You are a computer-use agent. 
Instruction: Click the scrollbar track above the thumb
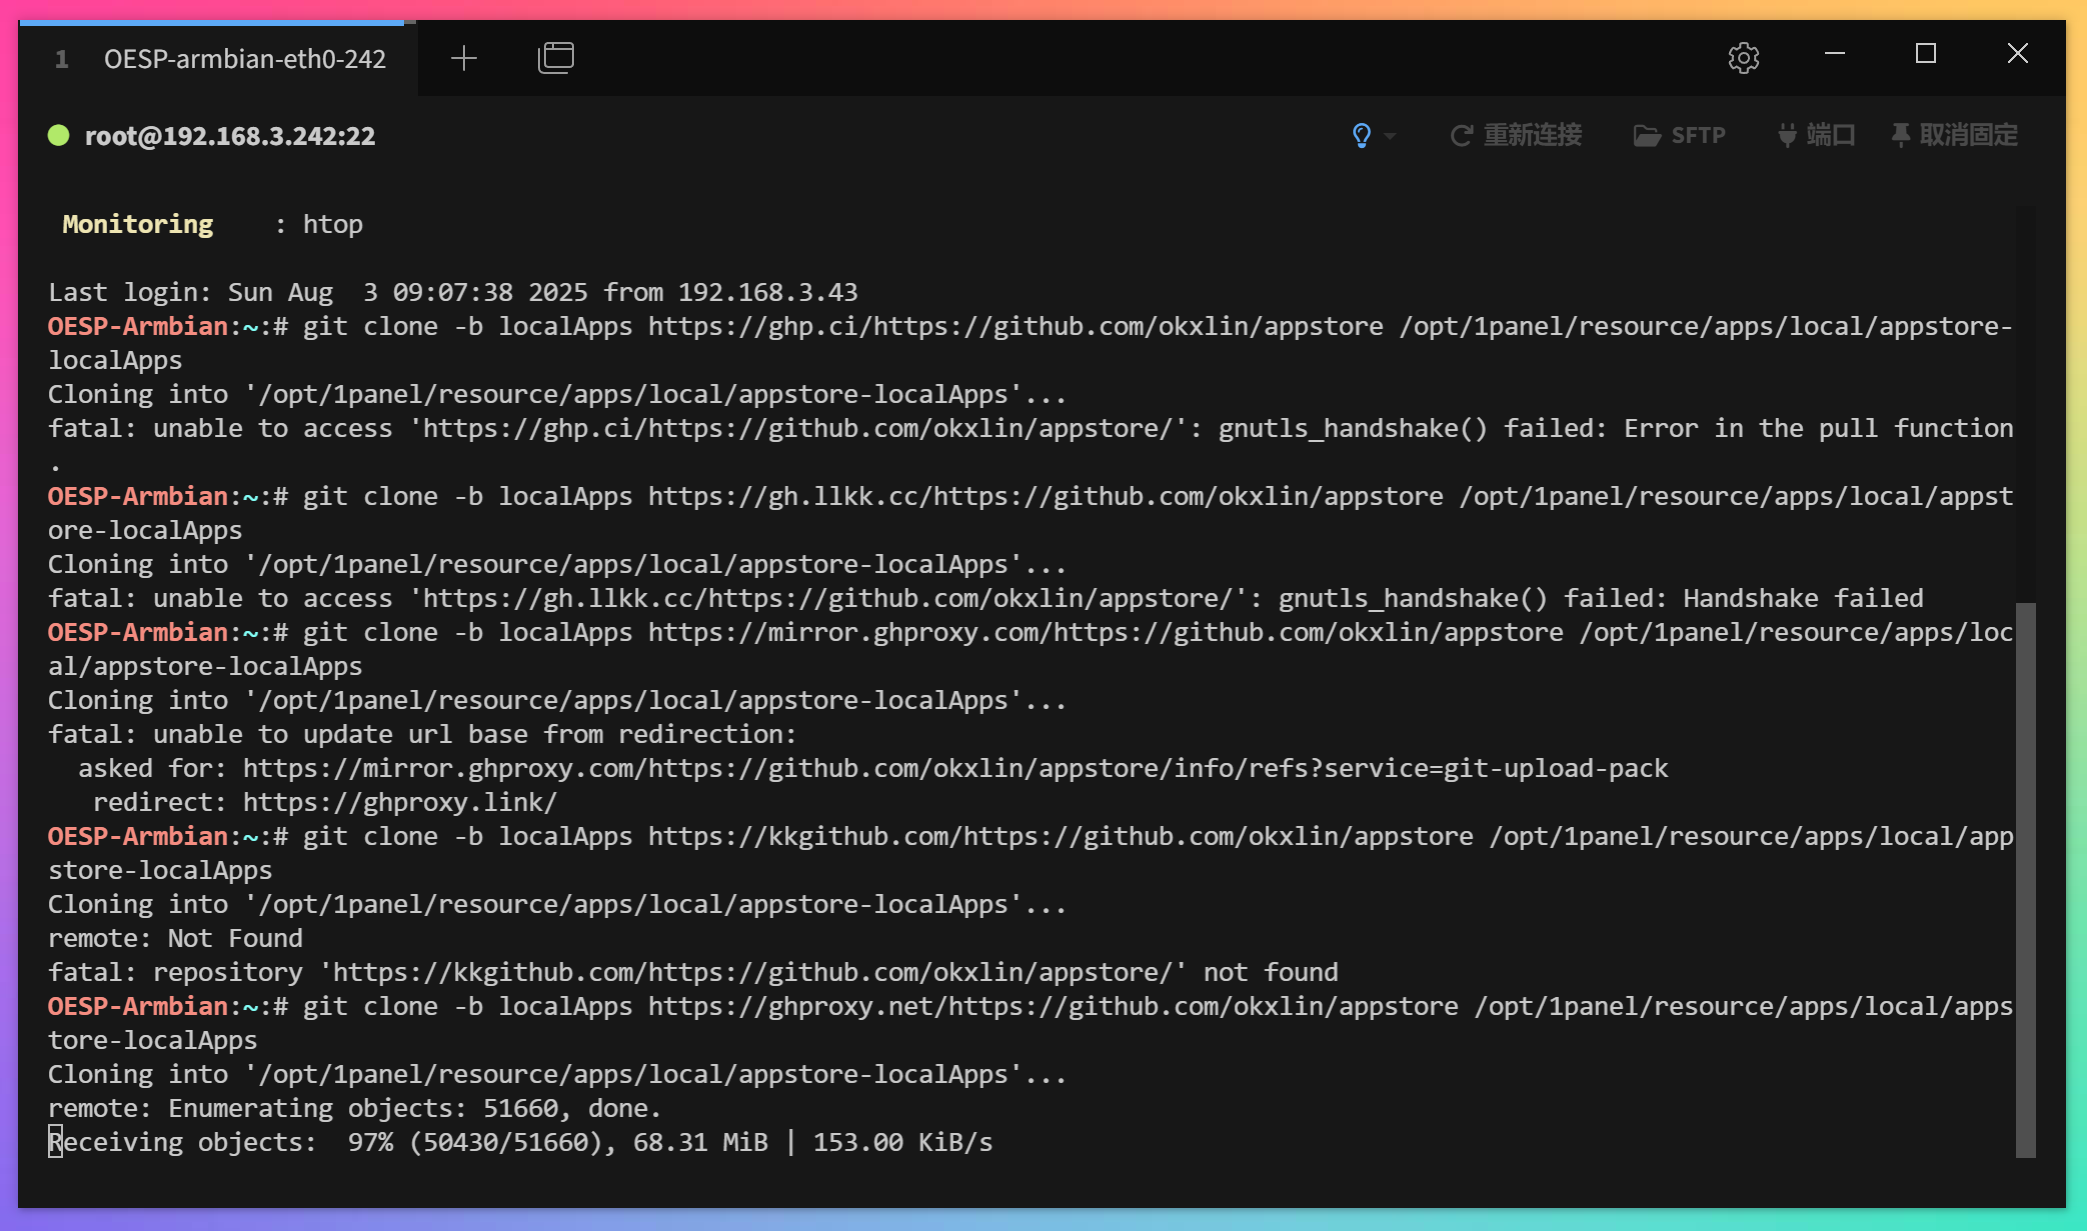click(2025, 400)
